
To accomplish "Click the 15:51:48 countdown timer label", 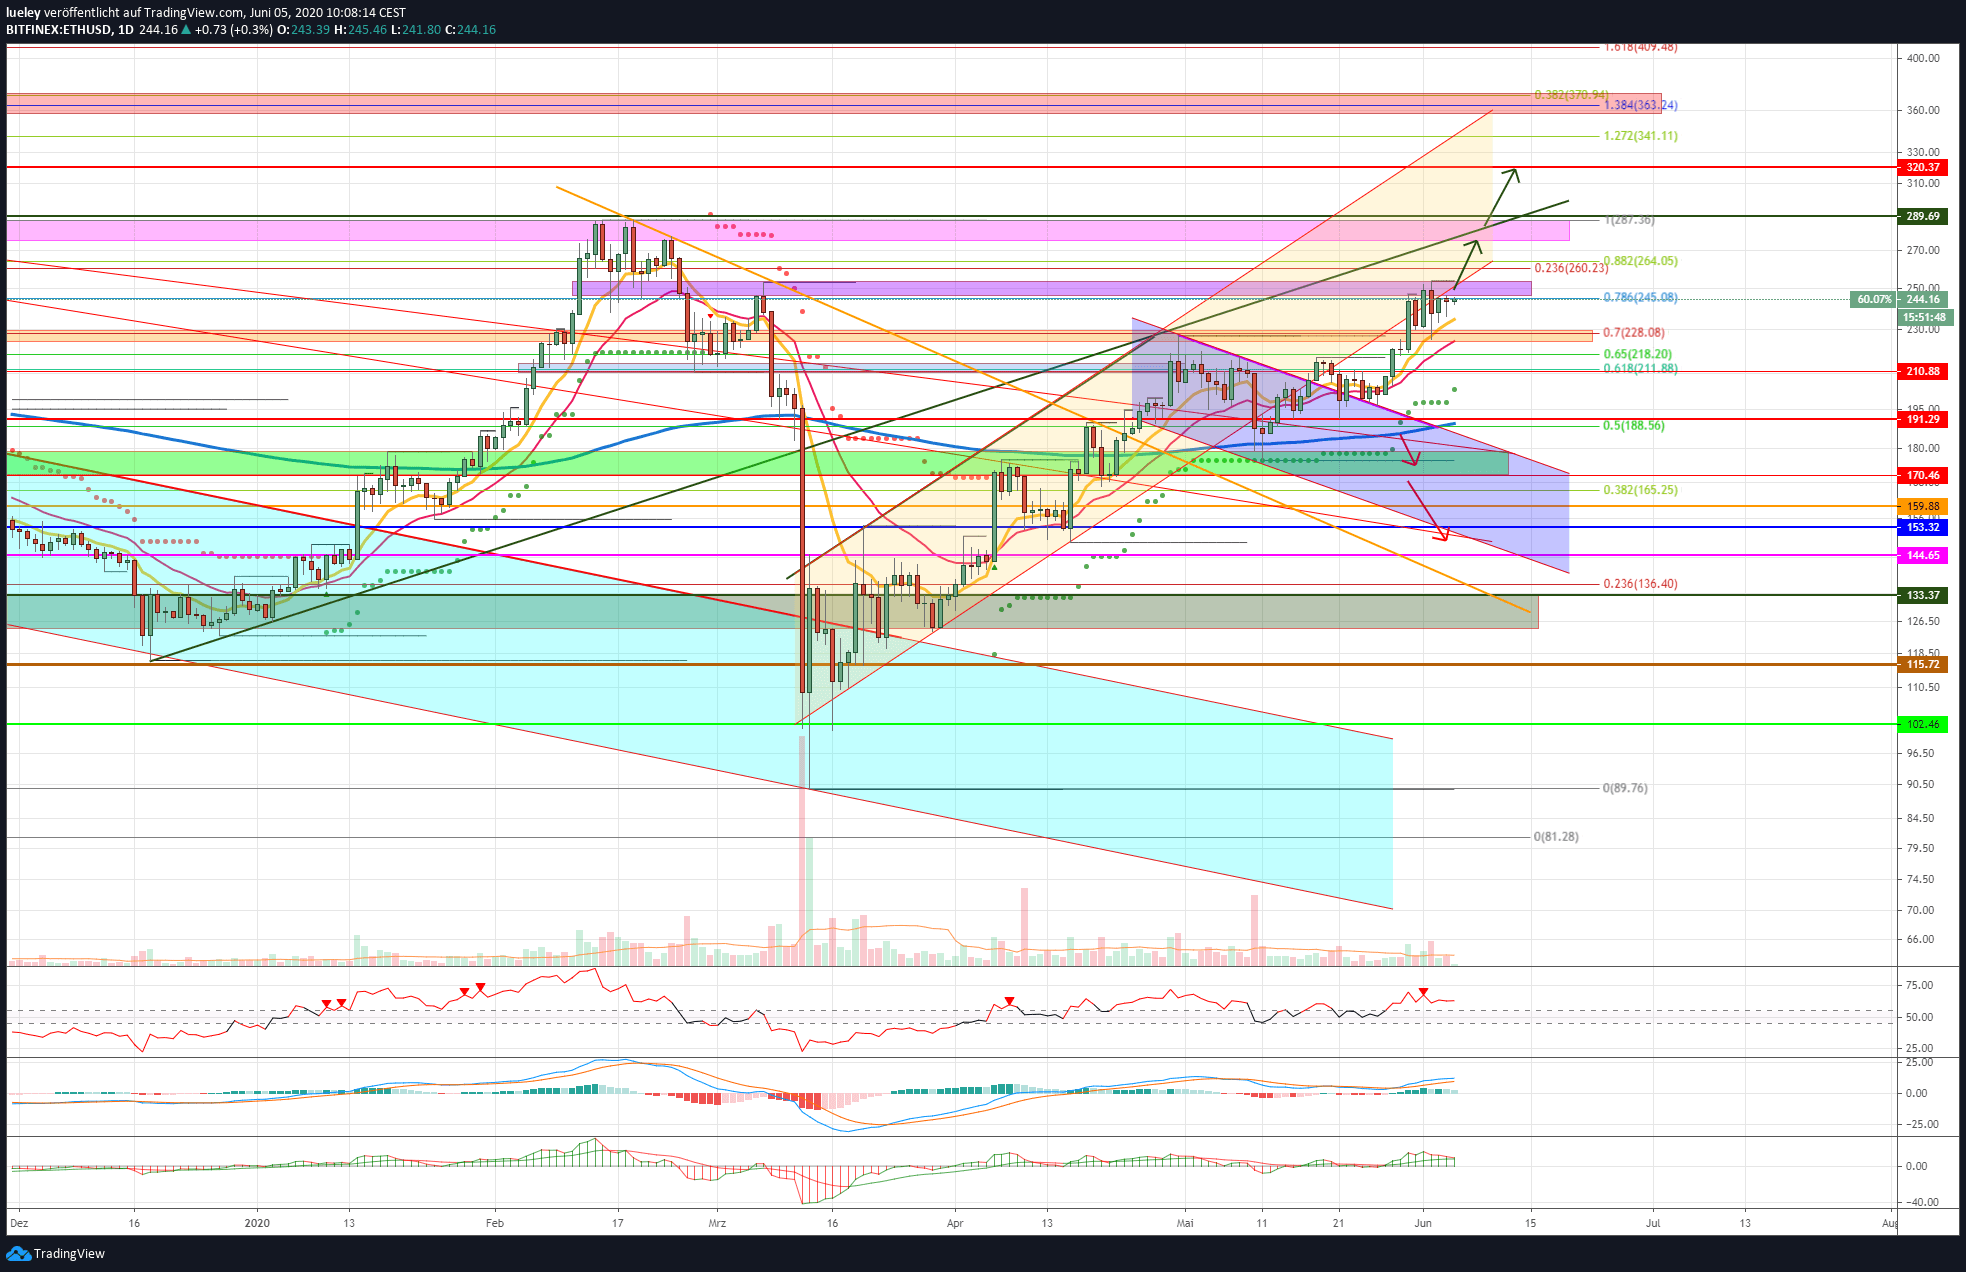I will point(1924,318).
